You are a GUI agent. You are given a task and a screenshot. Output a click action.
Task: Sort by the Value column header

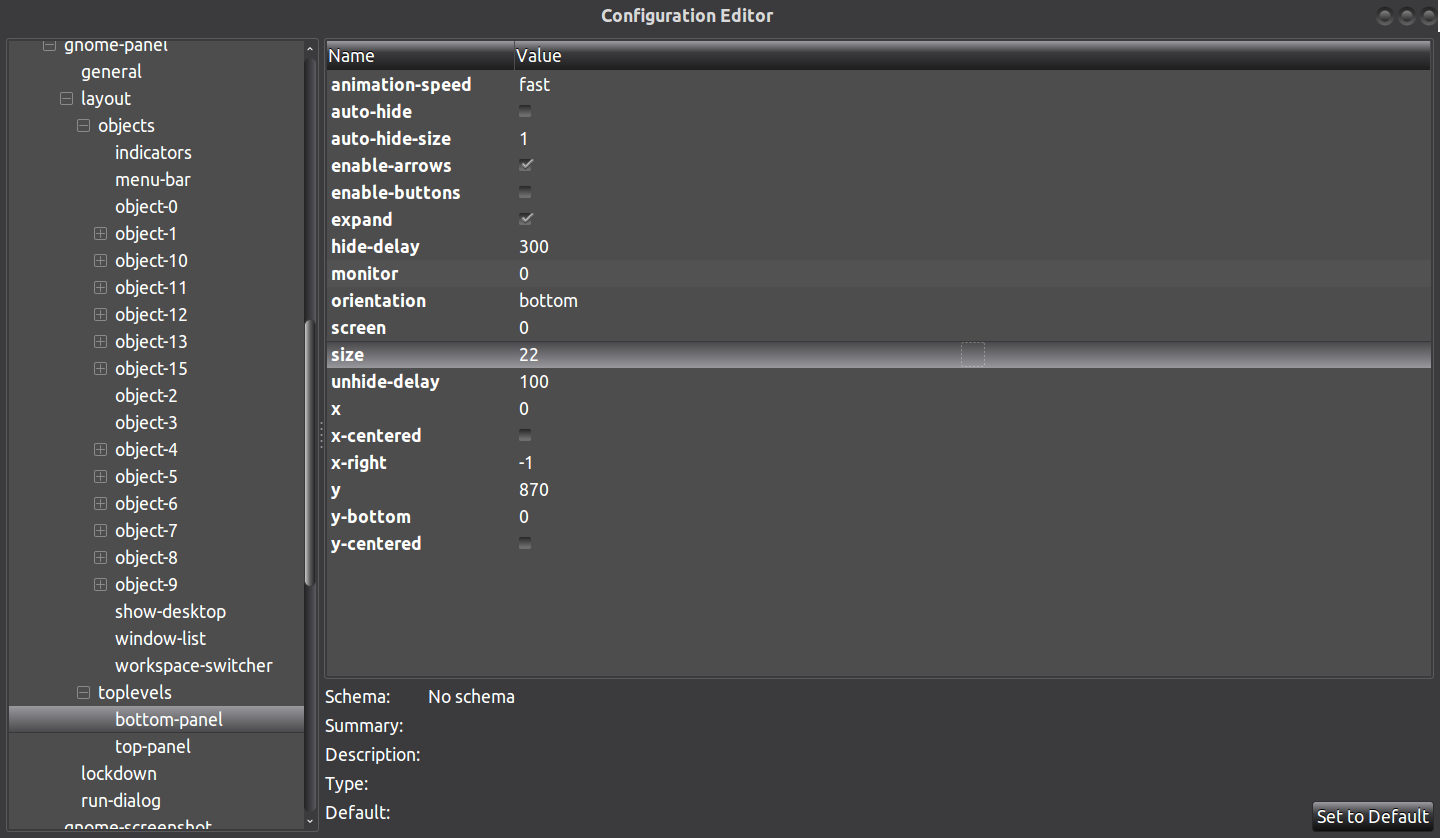point(972,56)
